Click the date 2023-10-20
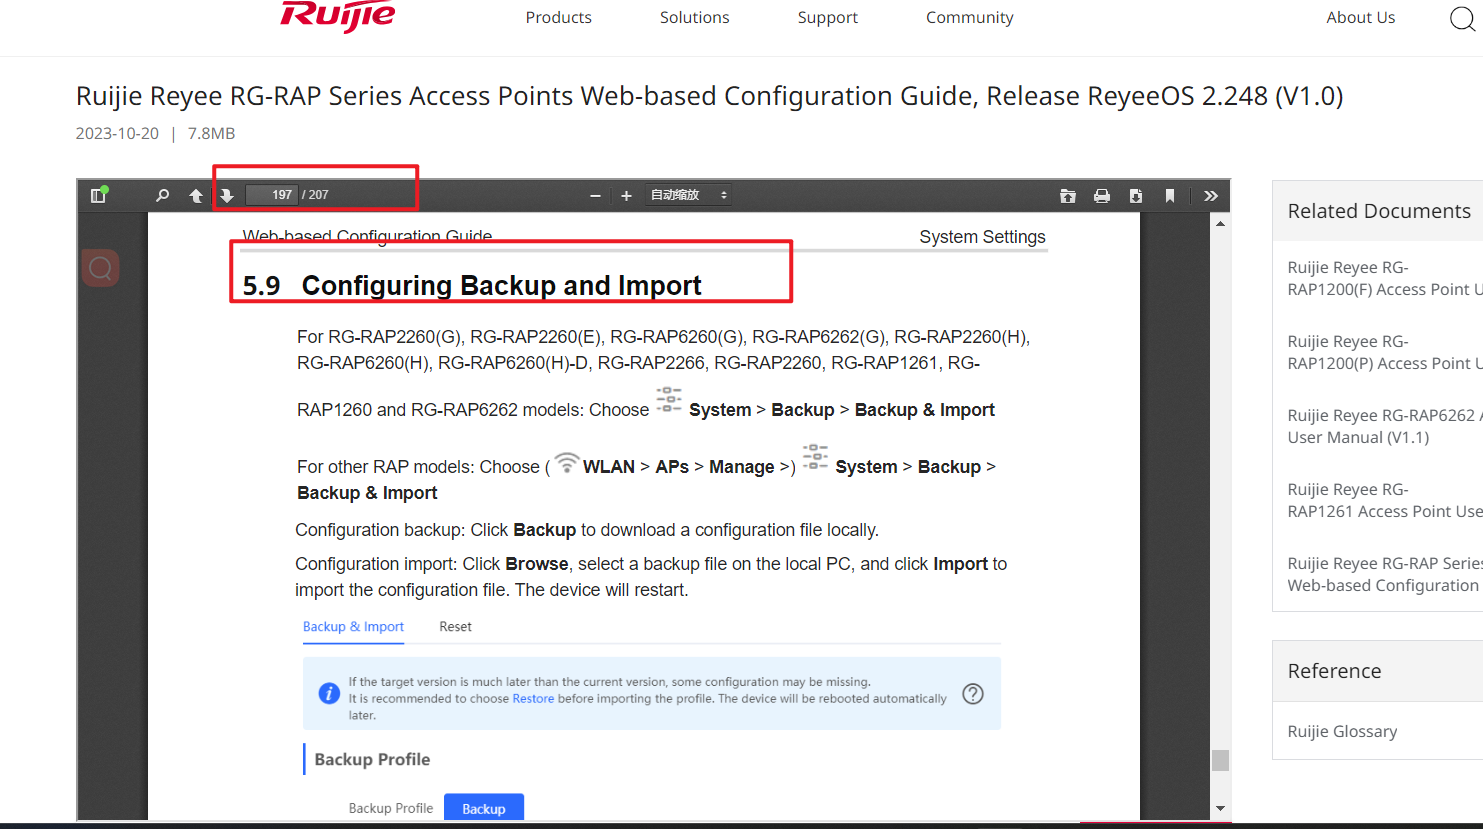This screenshot has height=829, width=1483. pos(117,133)
